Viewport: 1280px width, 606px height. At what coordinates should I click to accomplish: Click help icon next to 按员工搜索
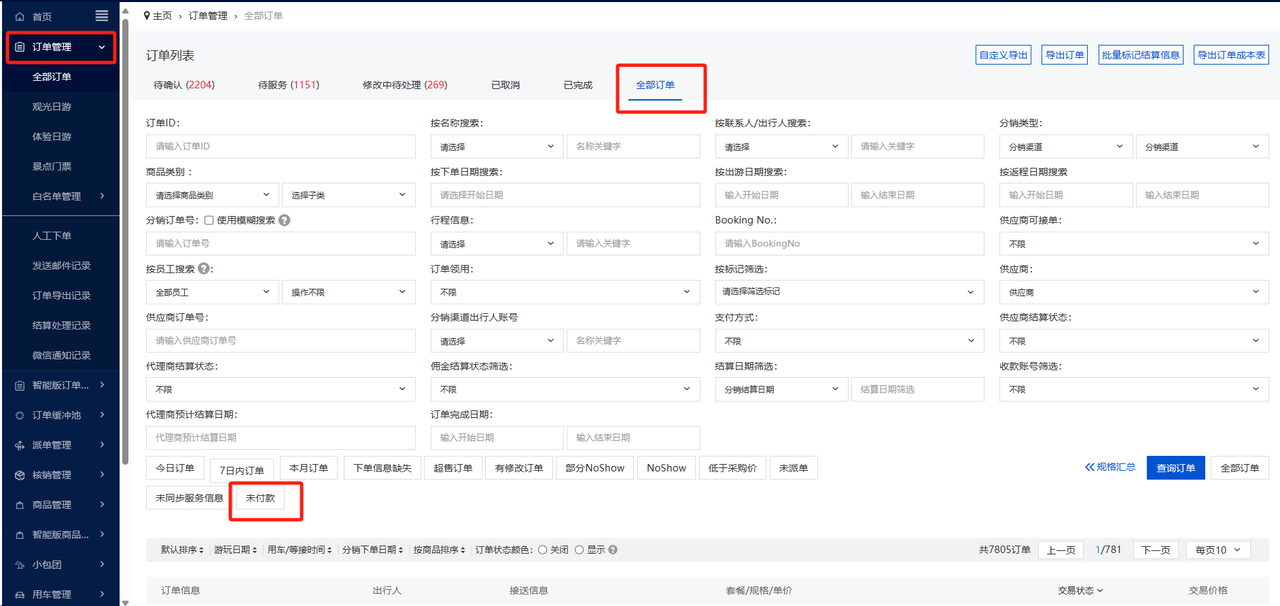(205, 269)
